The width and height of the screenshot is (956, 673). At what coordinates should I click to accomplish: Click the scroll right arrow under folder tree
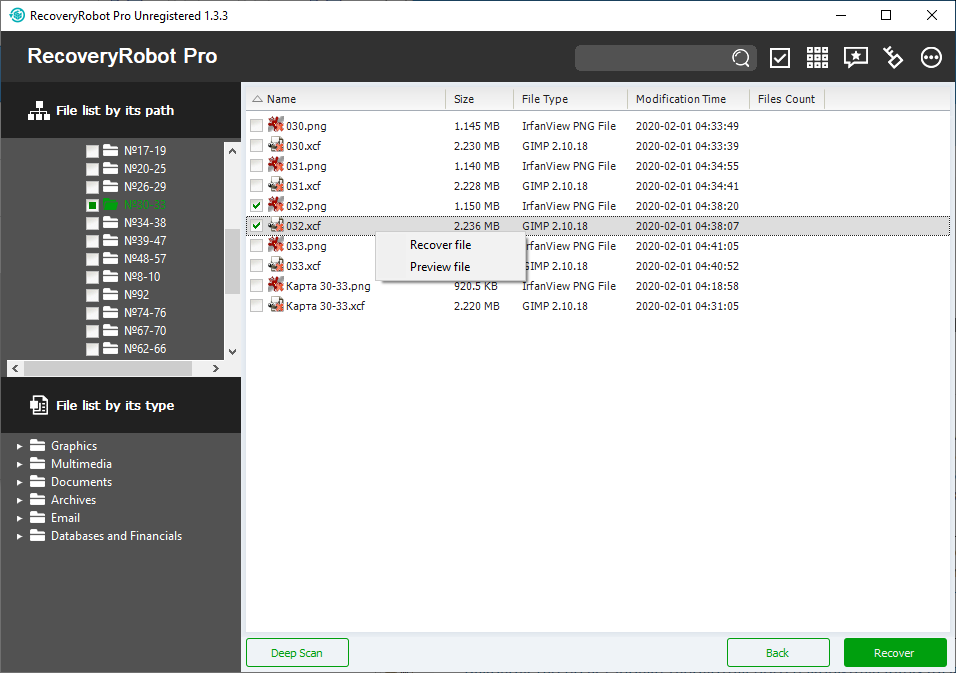pyautogui.click(x=215, y=368)
